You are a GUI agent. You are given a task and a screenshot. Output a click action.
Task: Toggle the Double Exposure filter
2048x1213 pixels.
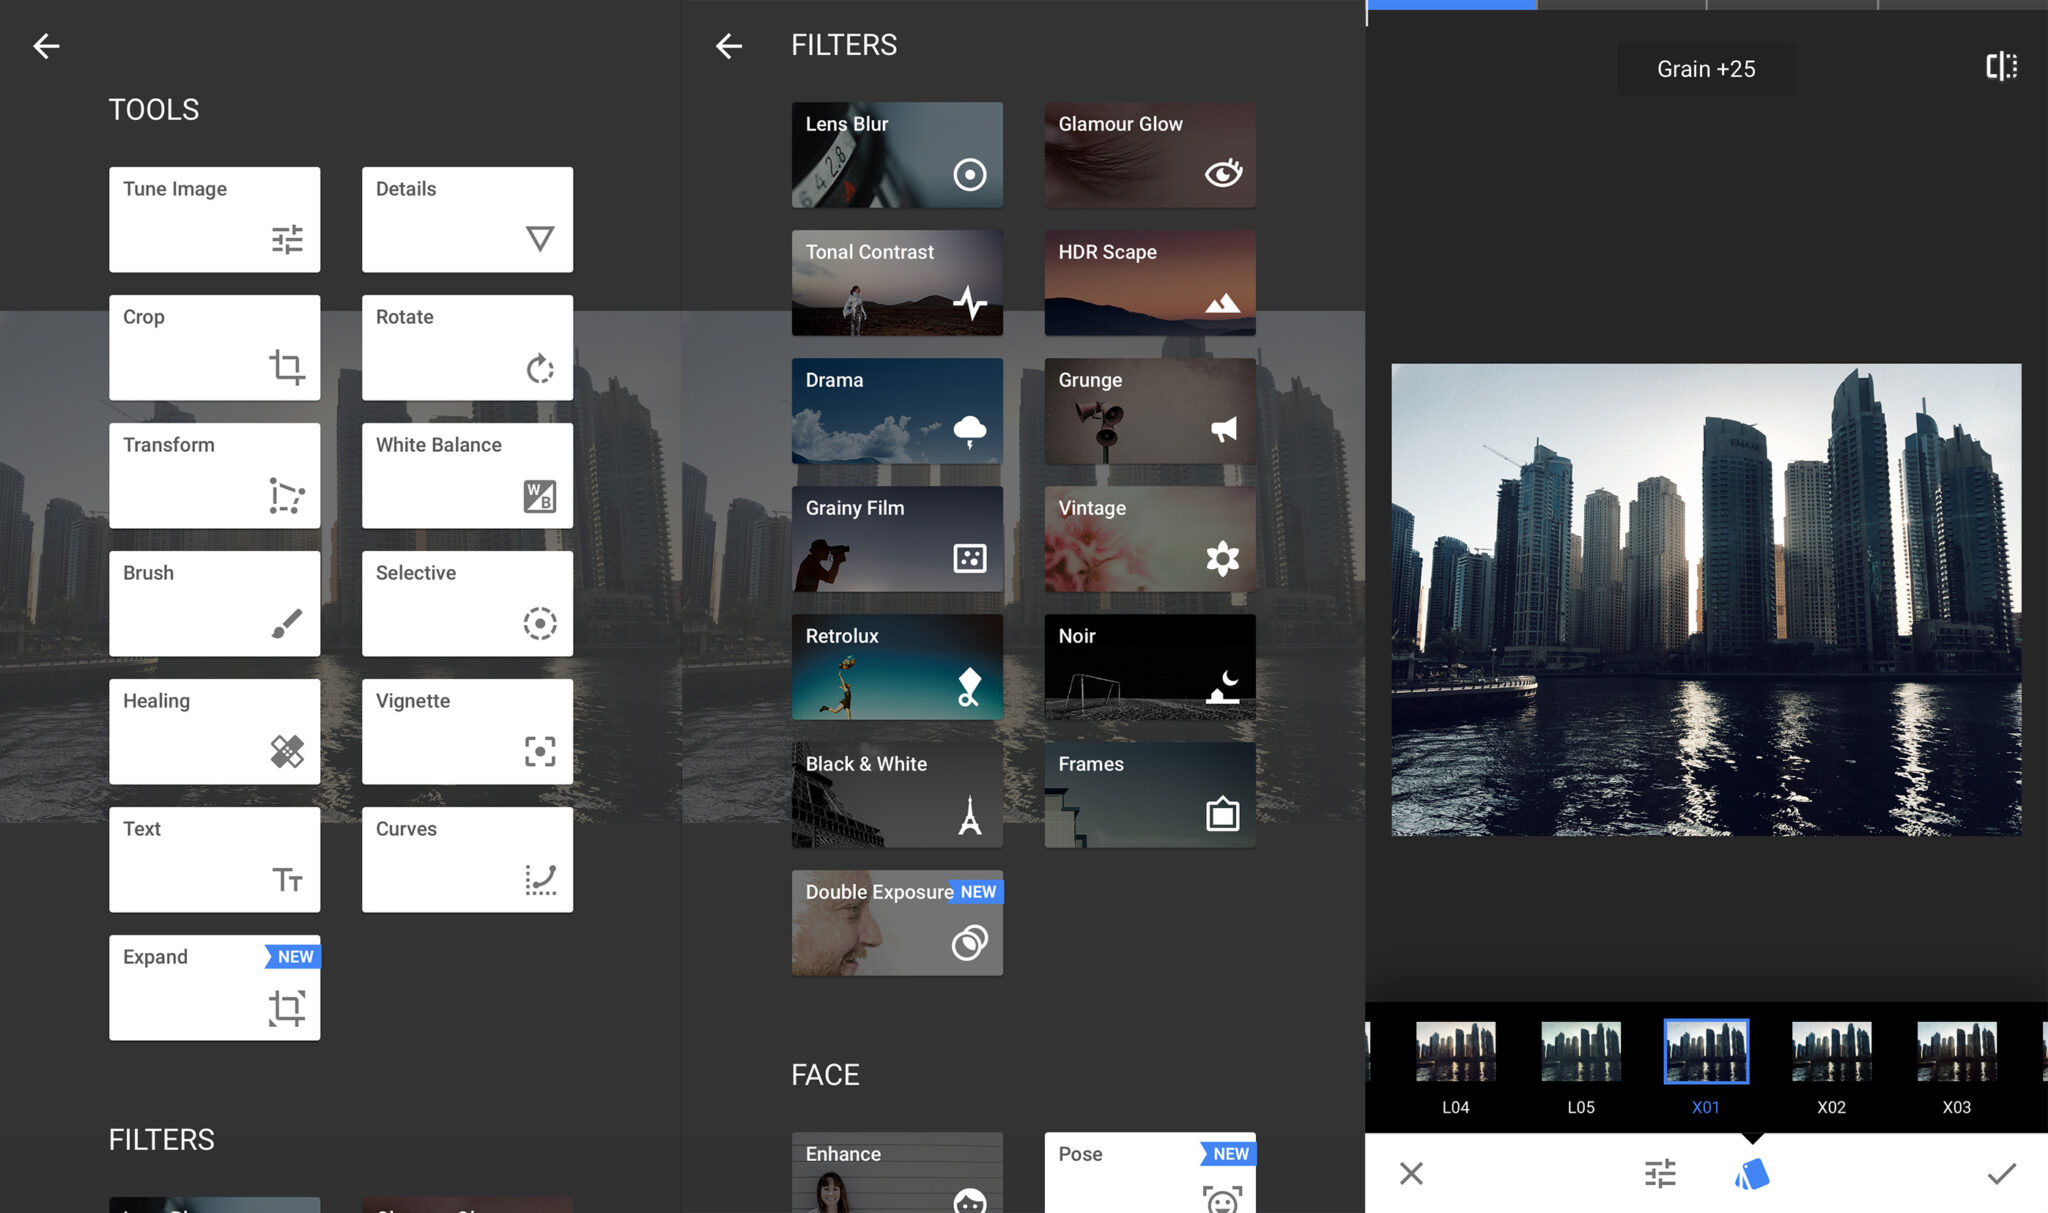[x=898, y=924]
